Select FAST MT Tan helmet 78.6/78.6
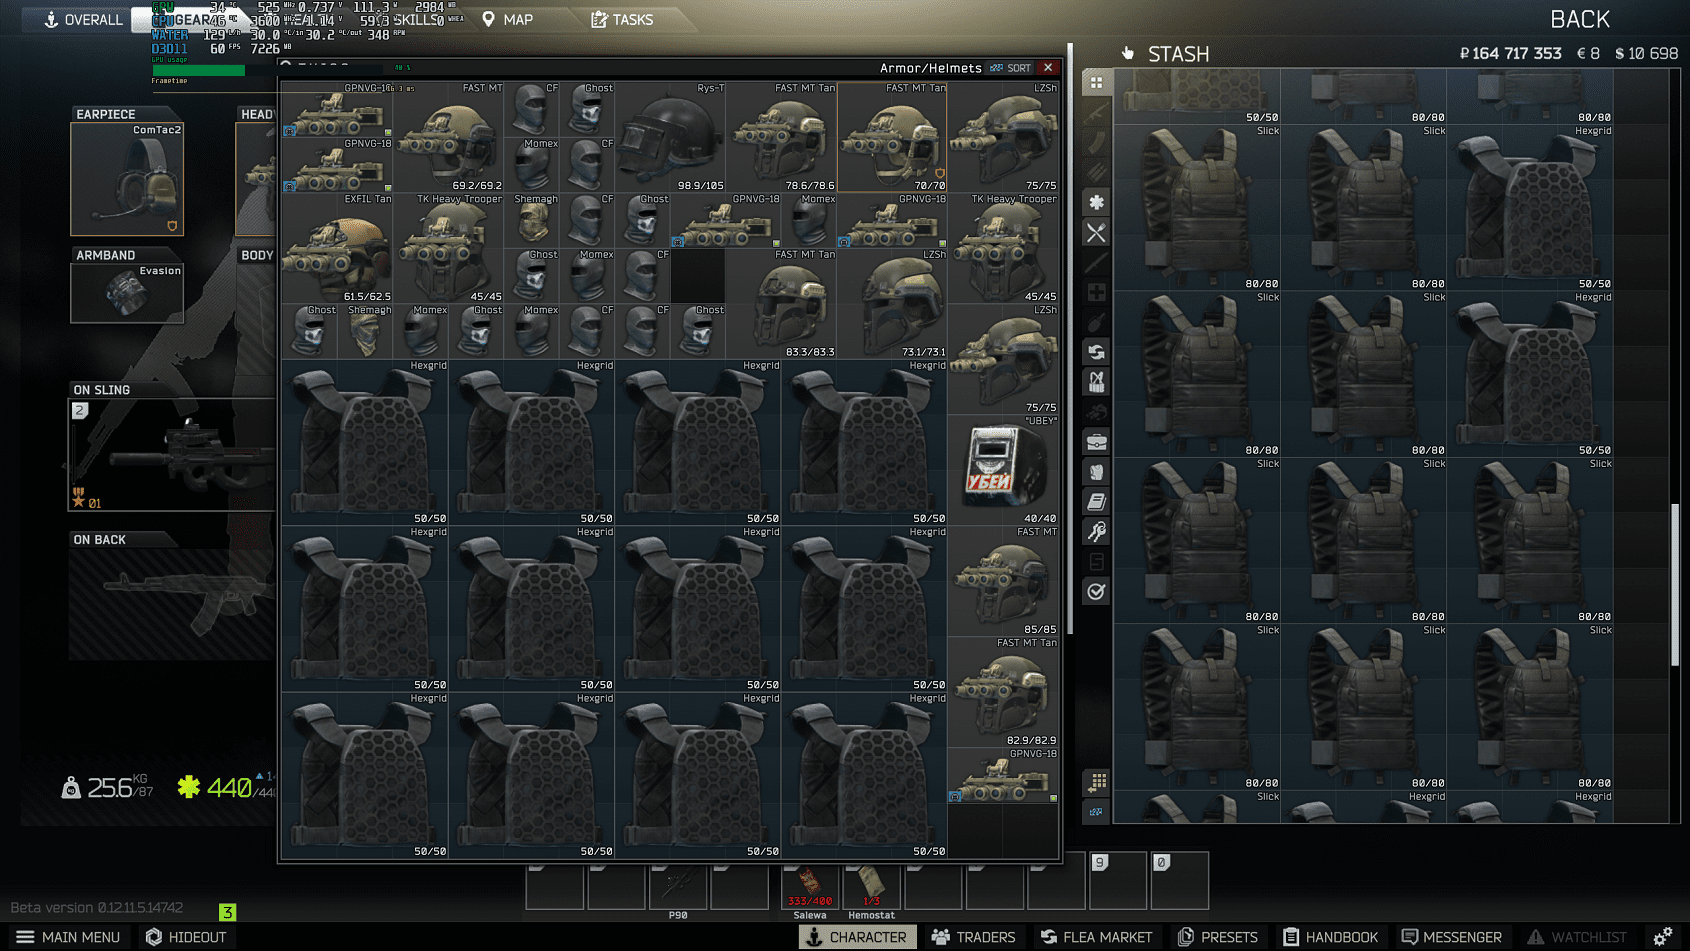Screen dimensions: 1690x951 click(x=781, y=137)
